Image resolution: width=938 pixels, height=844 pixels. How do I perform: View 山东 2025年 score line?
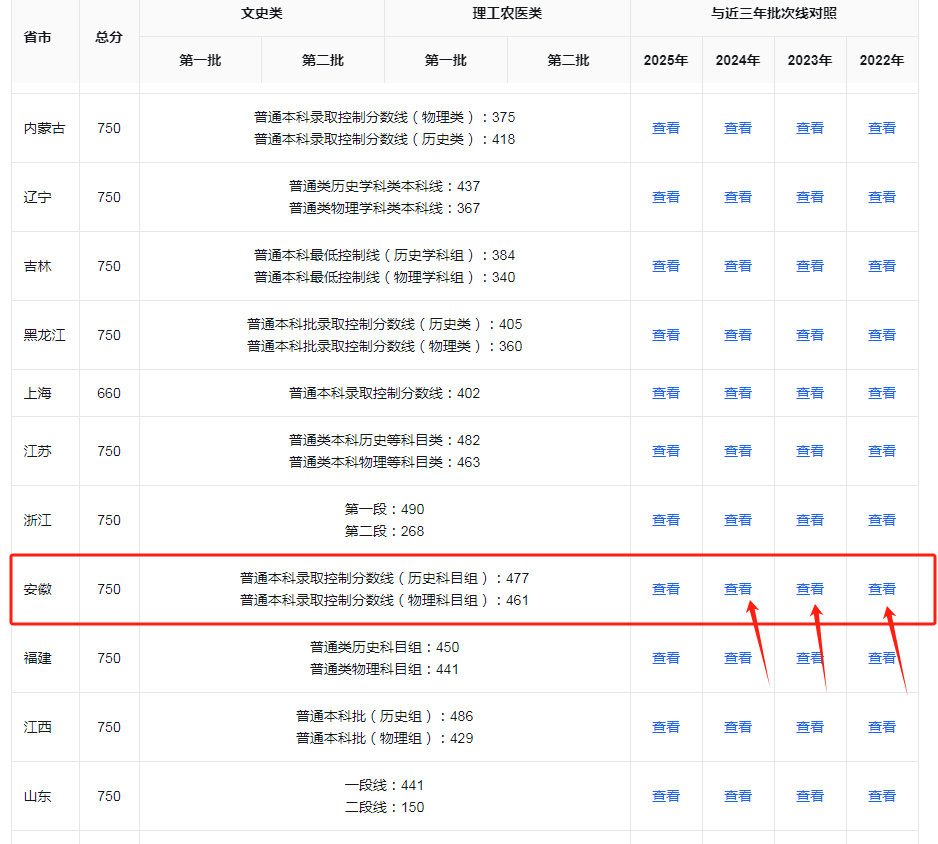[666, 796]
